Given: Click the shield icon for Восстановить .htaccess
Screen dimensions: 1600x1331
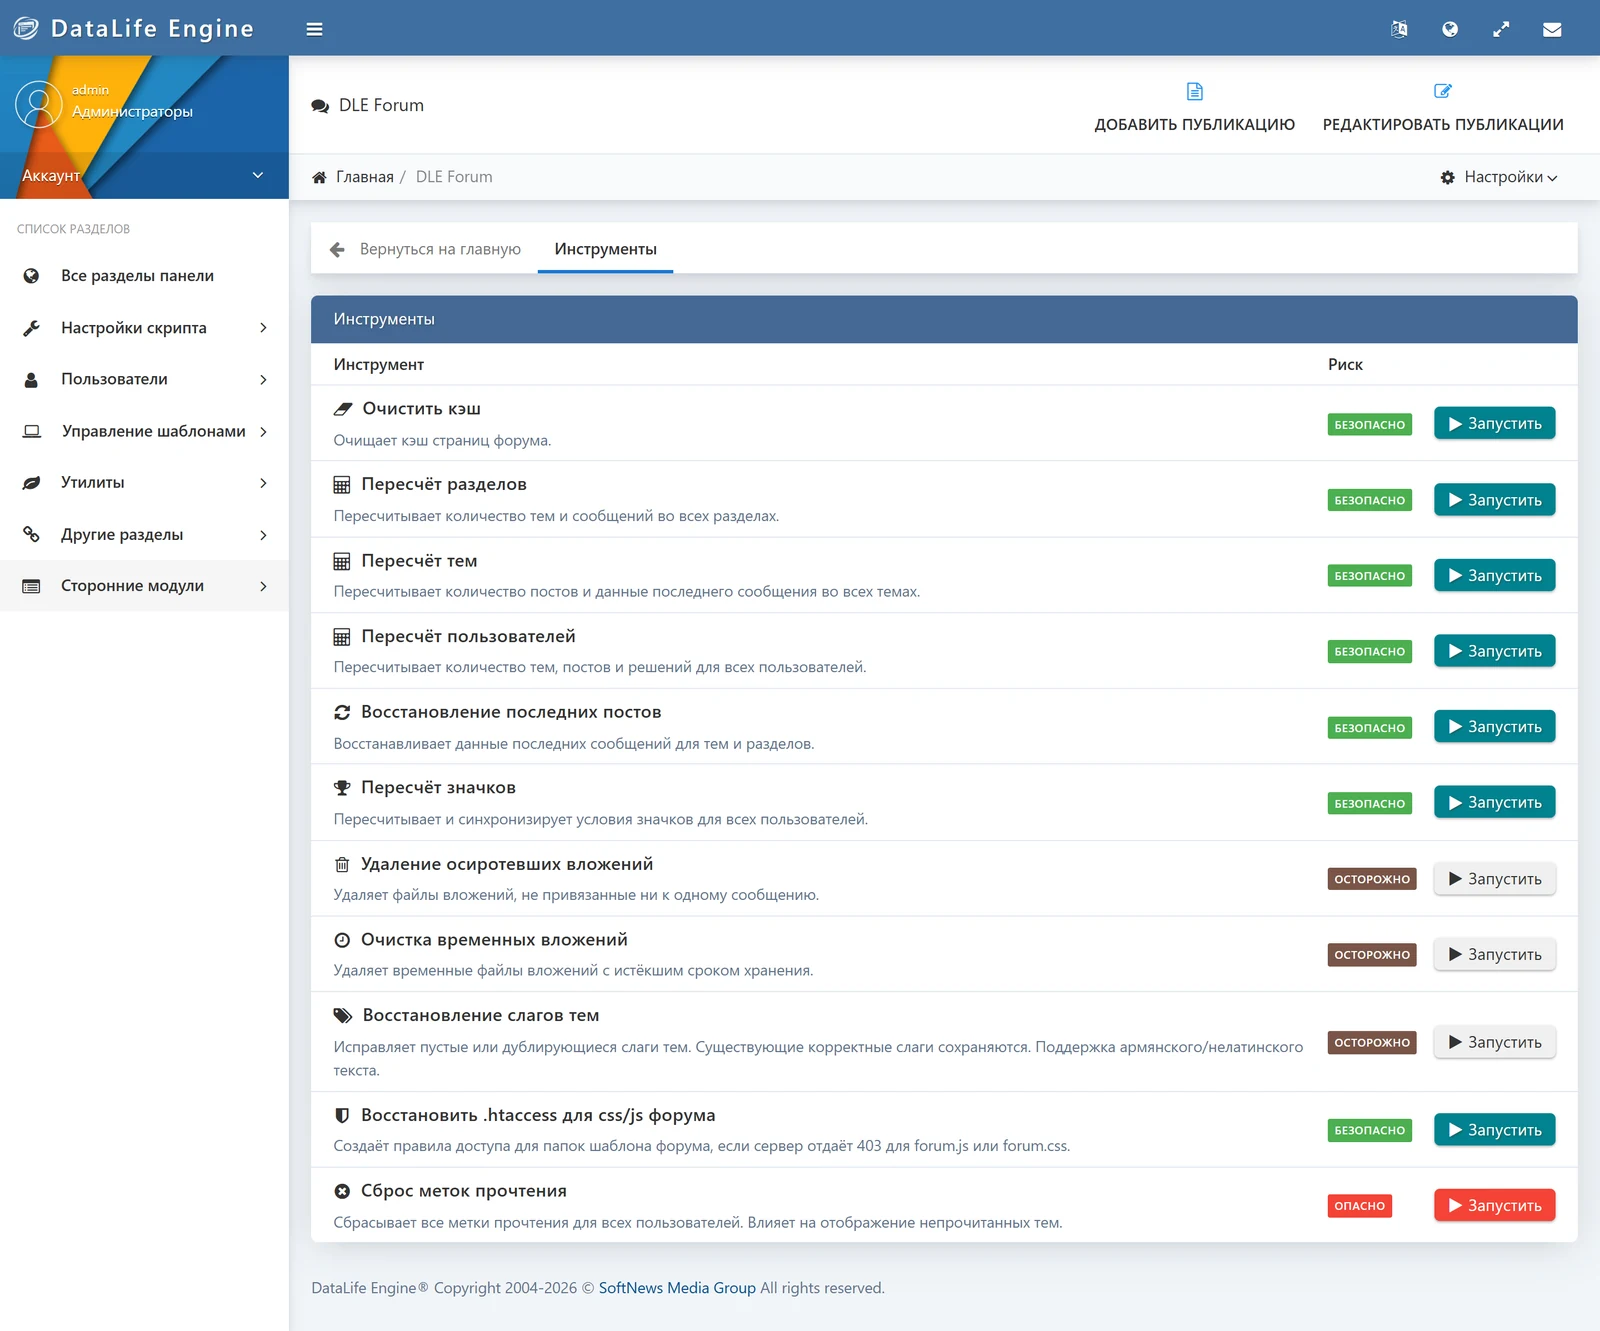Looking at the screenshot, I should click(342, 1115).
